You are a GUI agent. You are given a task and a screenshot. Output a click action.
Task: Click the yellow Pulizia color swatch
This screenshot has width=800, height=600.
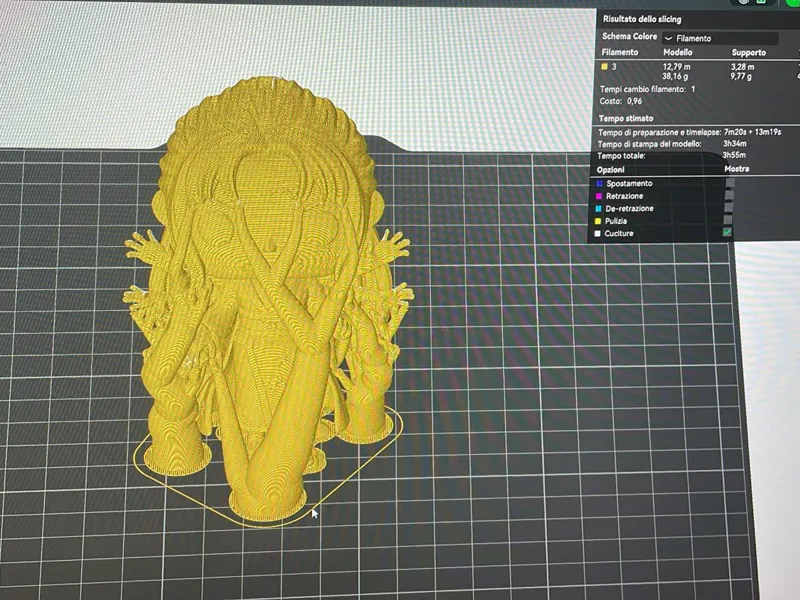coord(598,221)
